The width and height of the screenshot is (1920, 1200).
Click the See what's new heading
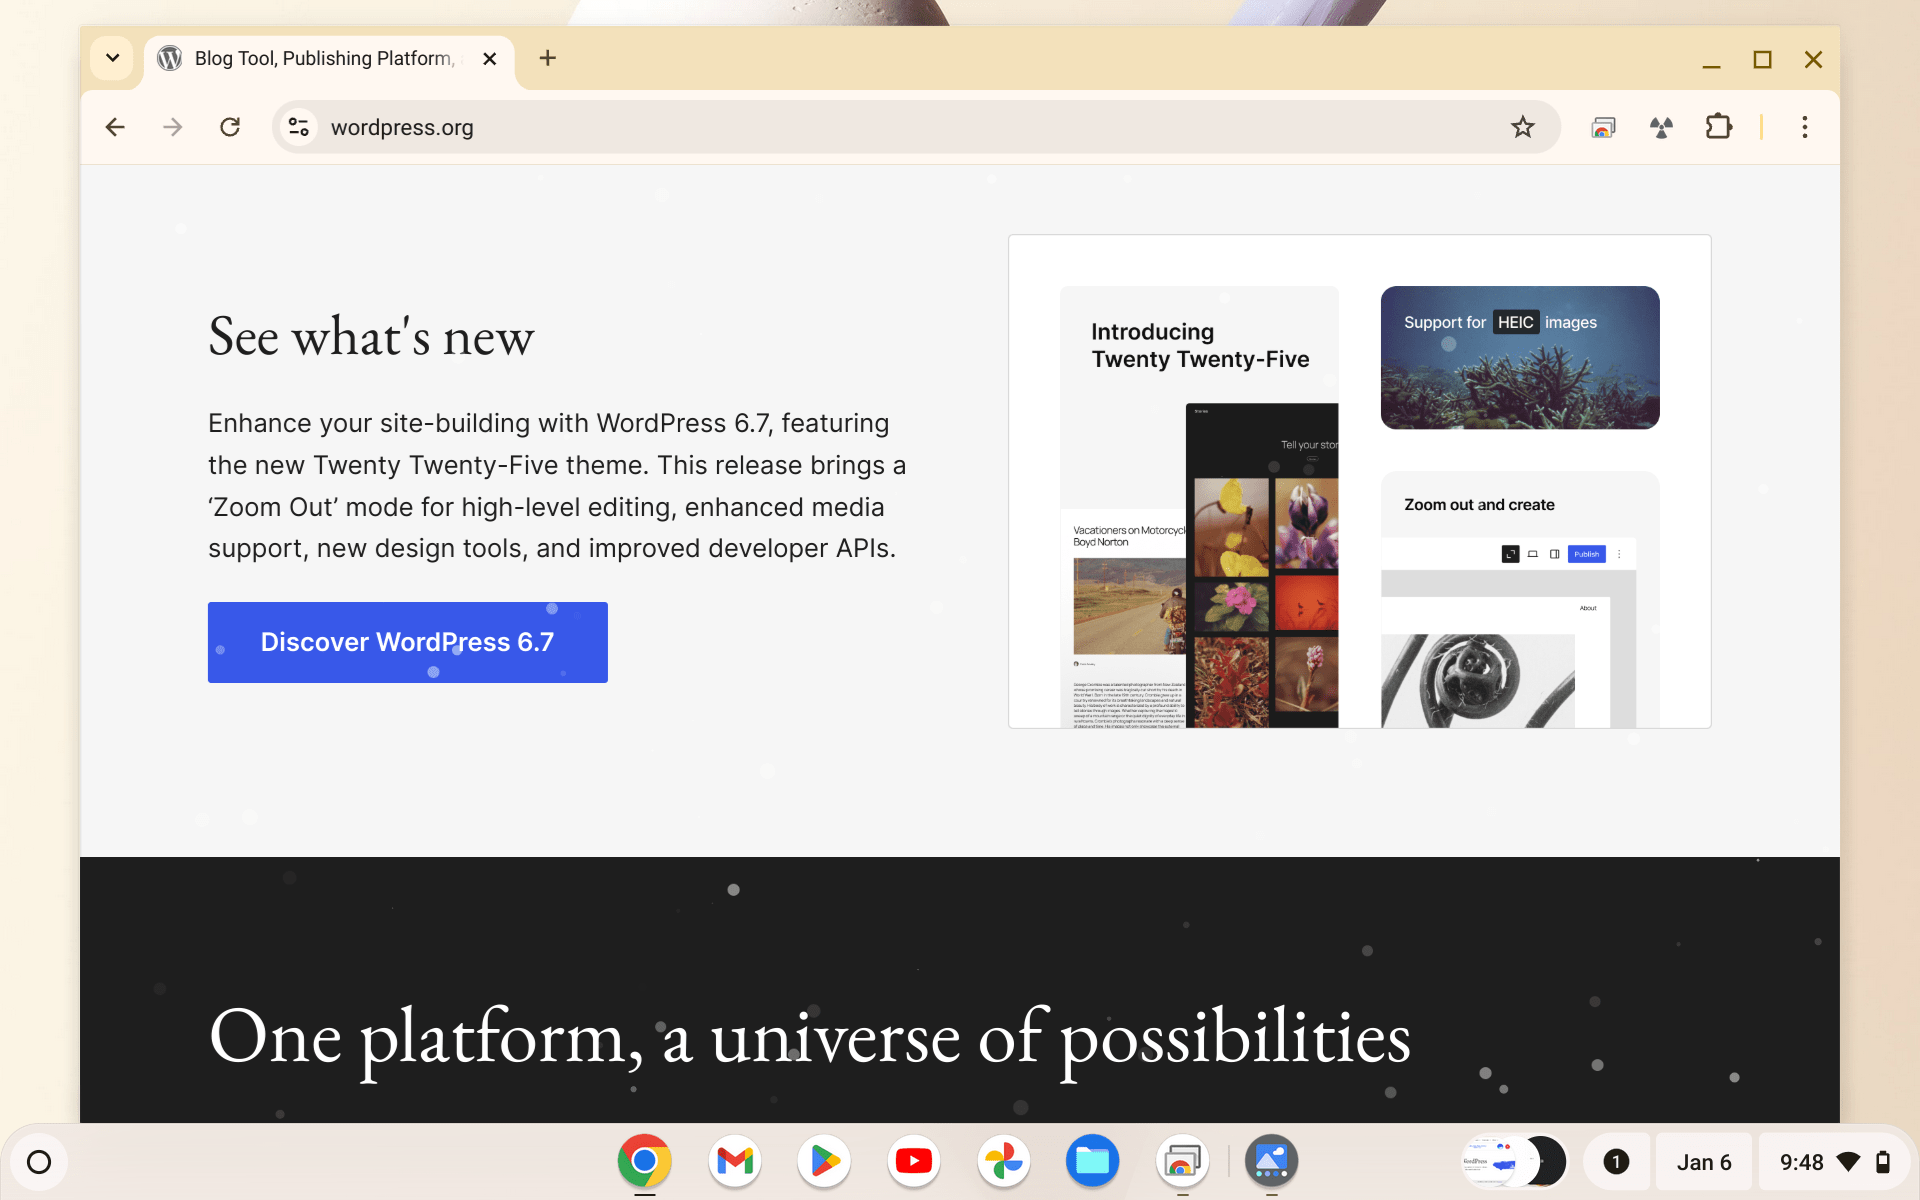click(x=371, y=337)
